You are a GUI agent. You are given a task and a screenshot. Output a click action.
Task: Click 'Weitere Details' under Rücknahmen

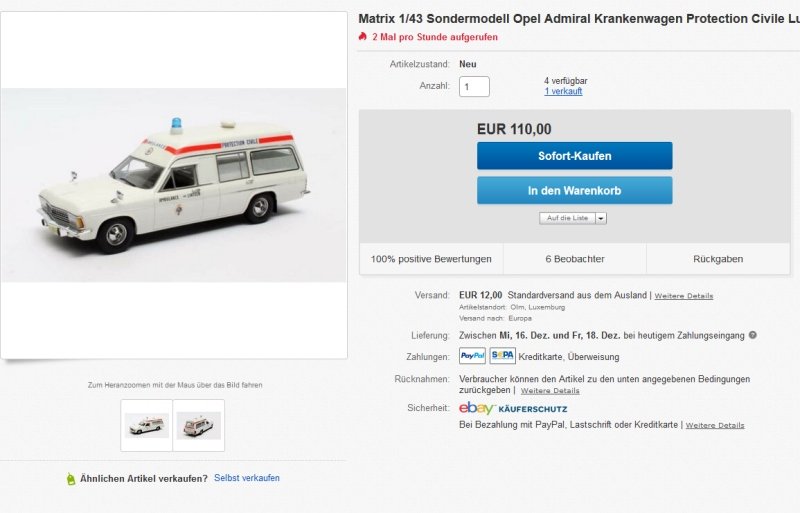[550, 391]
